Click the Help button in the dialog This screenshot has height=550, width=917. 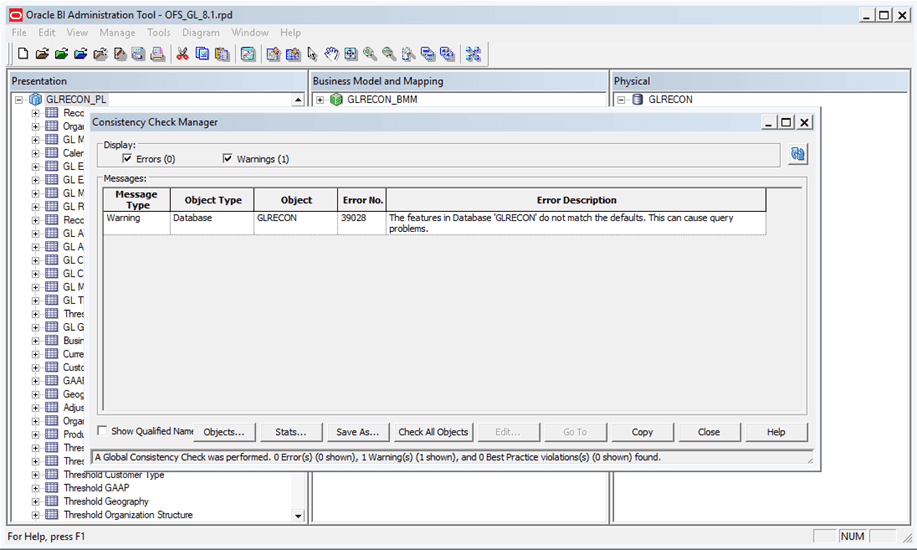click(776, 432)
